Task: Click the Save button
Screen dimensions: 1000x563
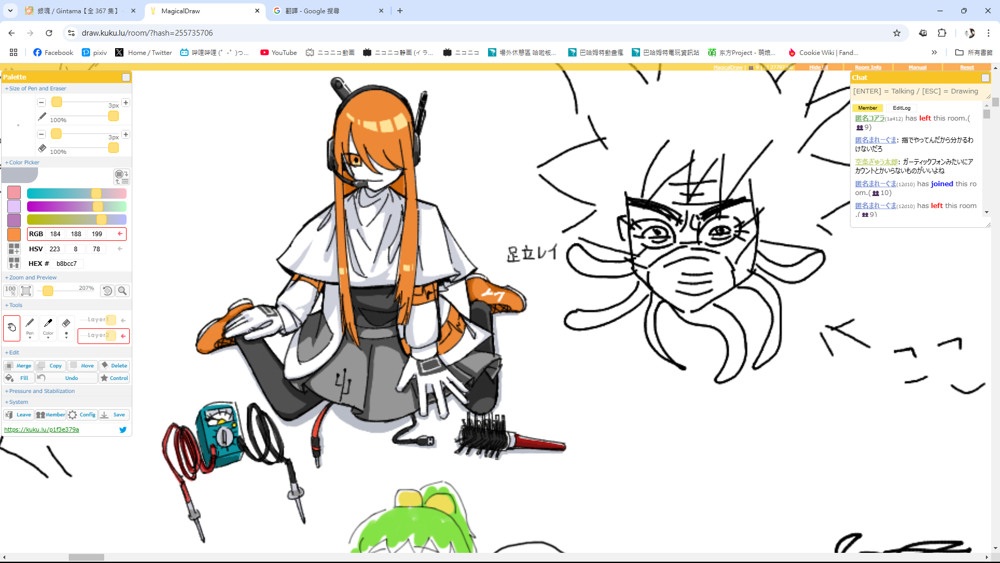Action: (114, 414)
